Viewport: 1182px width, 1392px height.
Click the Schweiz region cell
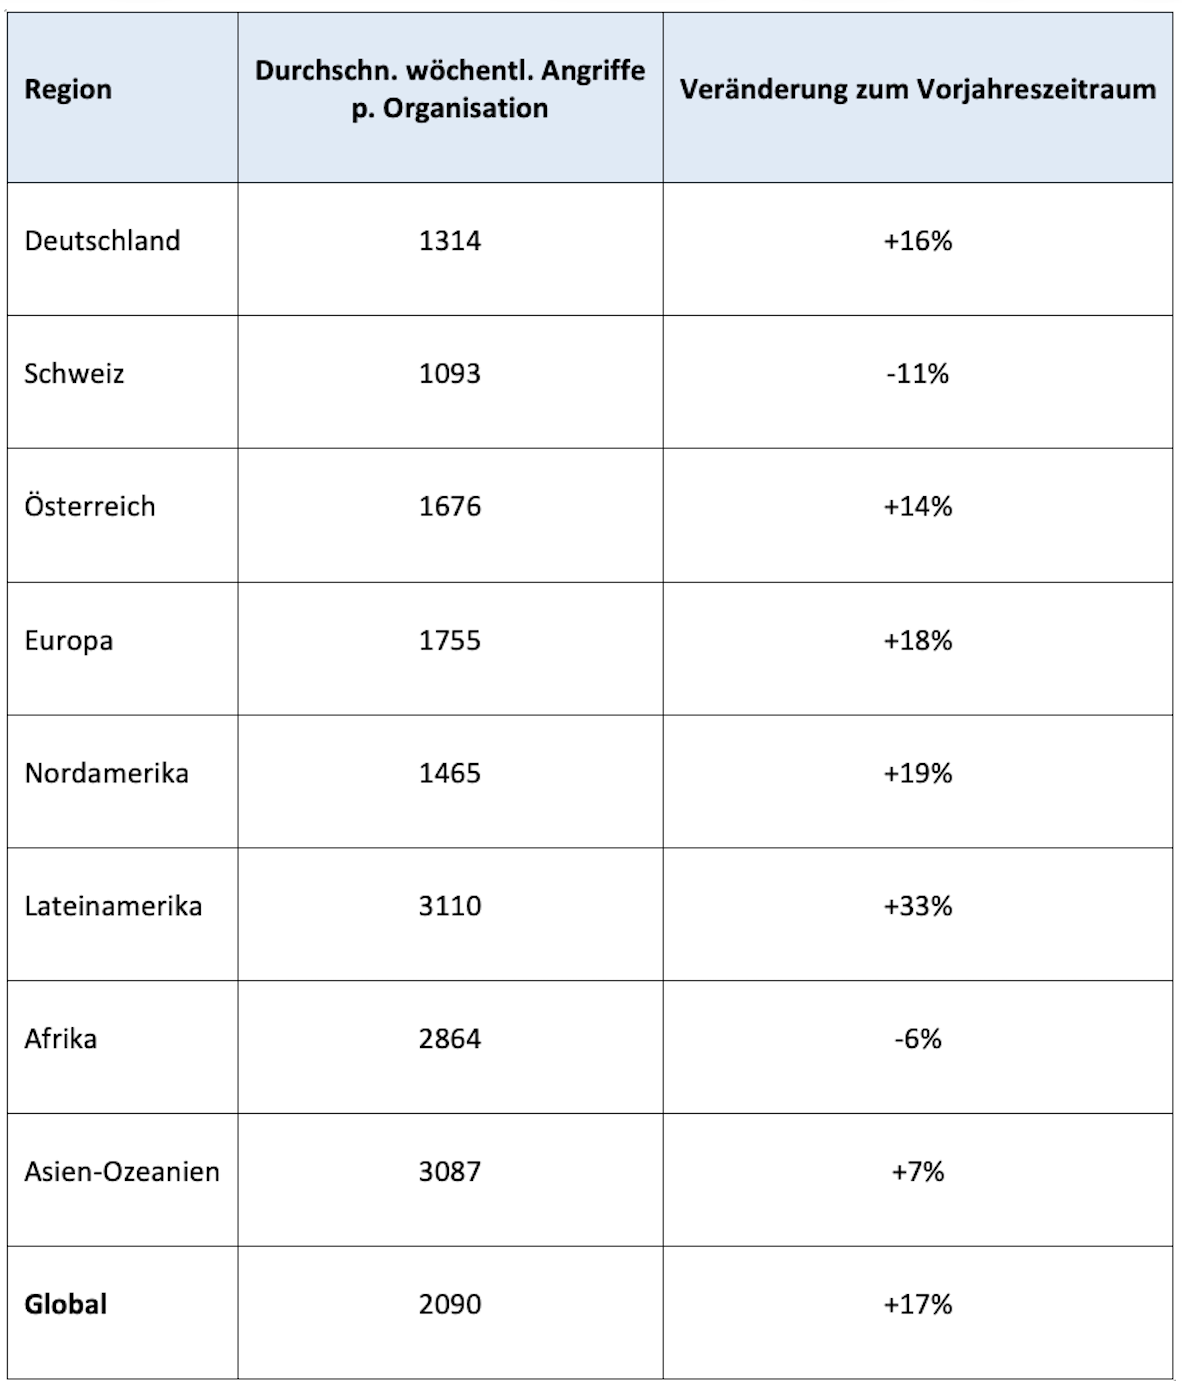click(x=74, y=374)
